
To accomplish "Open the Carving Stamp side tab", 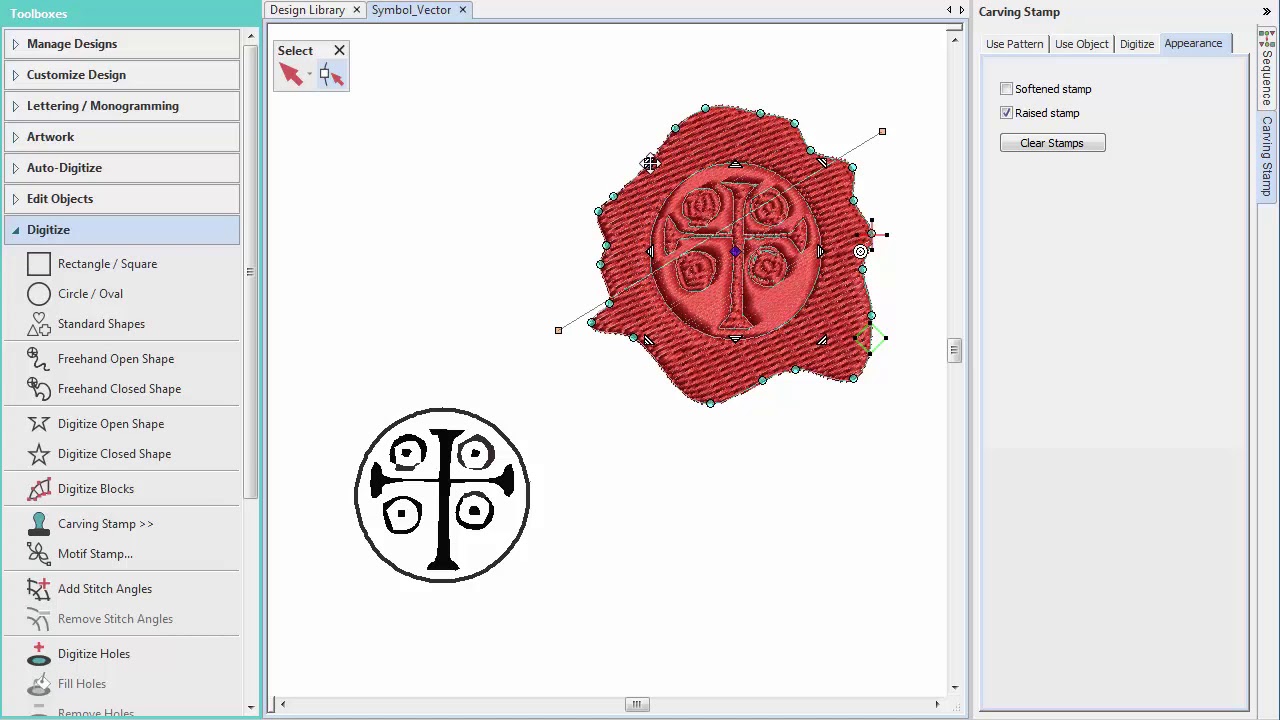I will coord(1267,156).
